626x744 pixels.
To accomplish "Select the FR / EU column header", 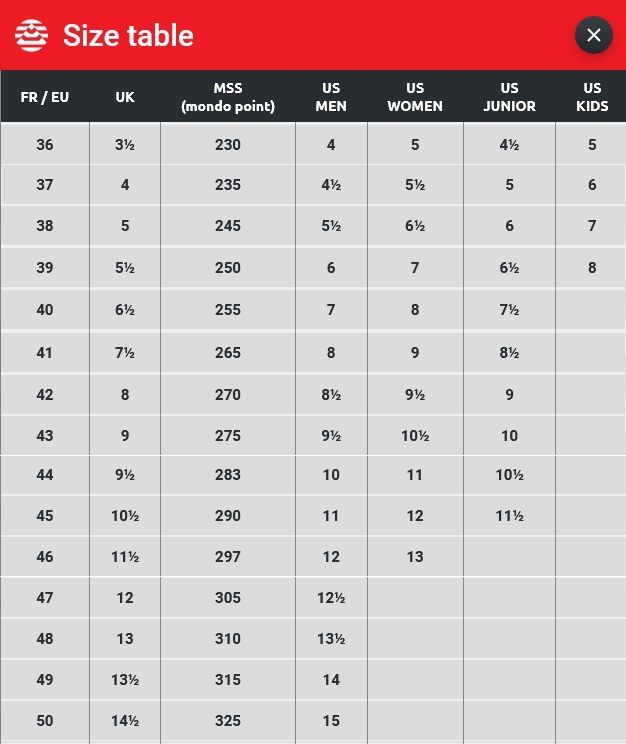I will click(x=45, y=97).
